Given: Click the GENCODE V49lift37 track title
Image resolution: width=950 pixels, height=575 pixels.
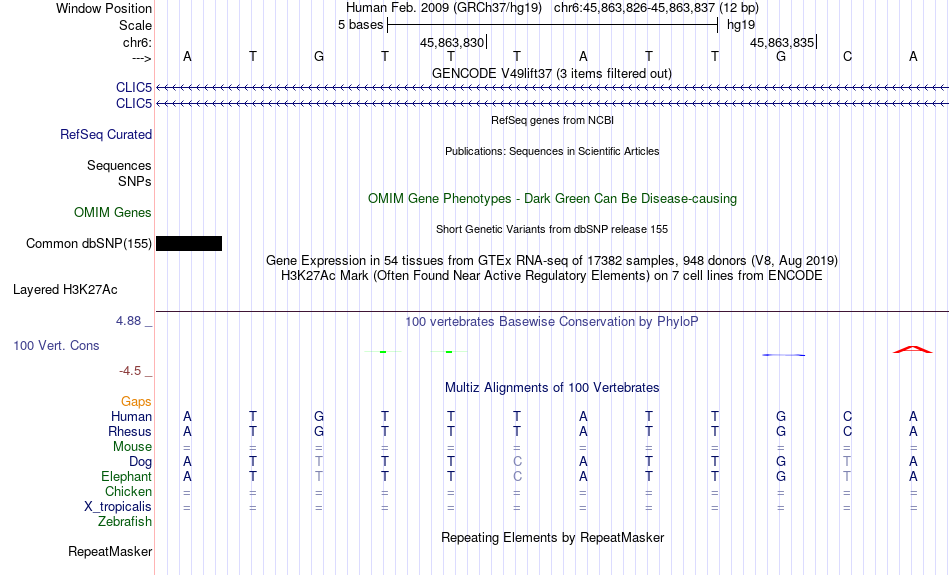Looking at the screenshot, I should coord(552,73).
